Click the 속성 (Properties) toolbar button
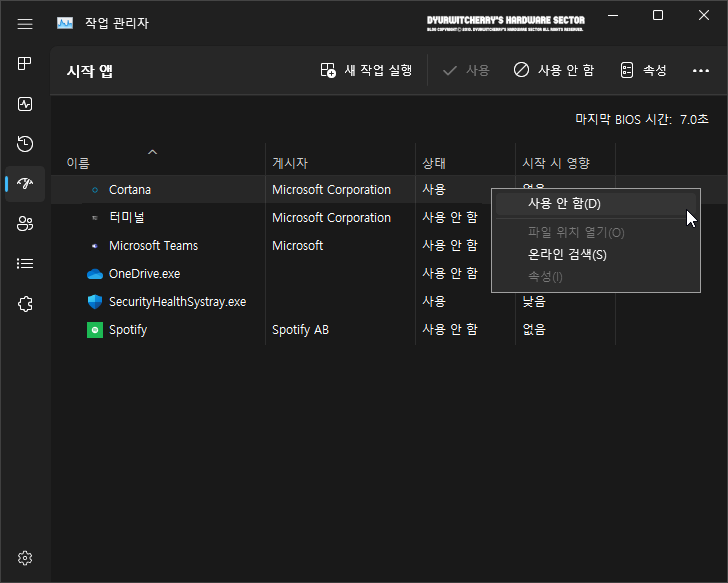The width and height of the screenshot is (728, 583). [644, 71]
